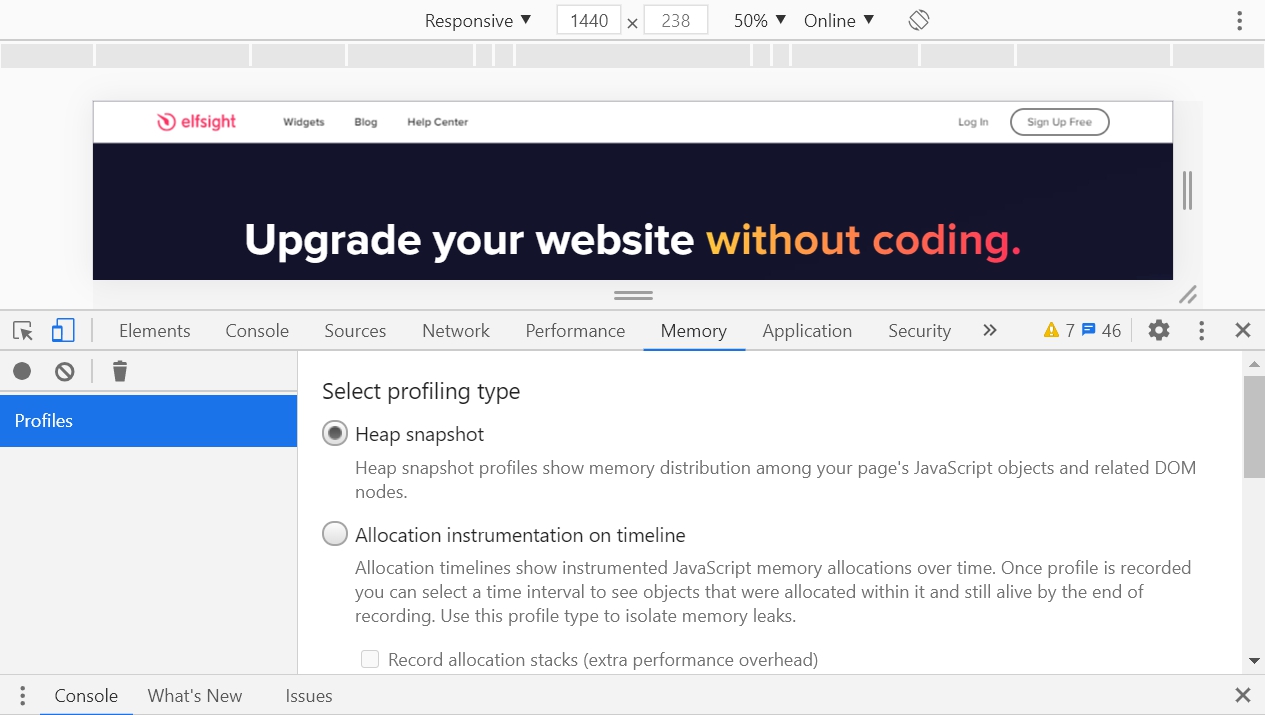The width and height of the screenshot is (1265, 715).
Task: Open the Application panel tab
Action: (x=806, y=330)
